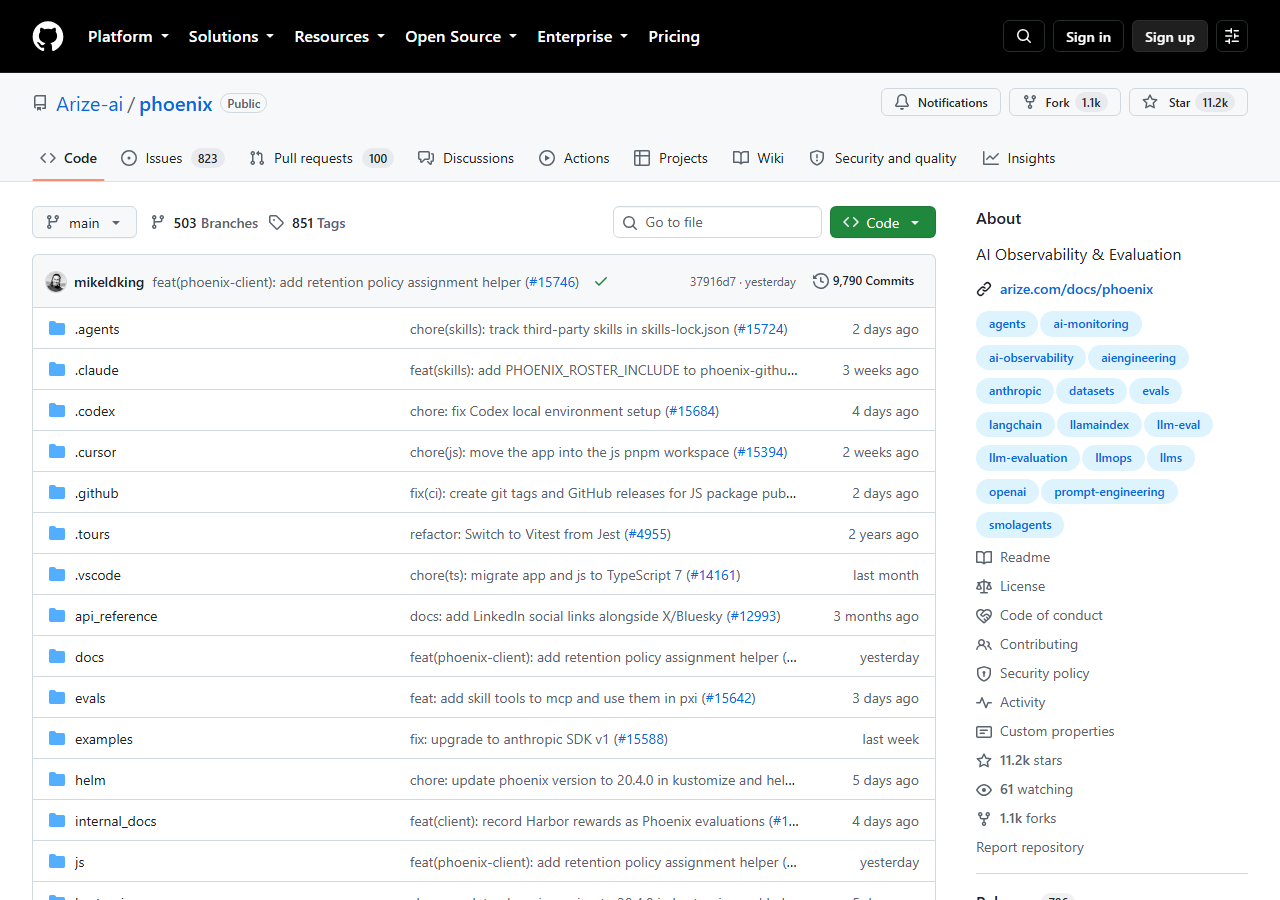
Task: Switch to the Pull requests tab
Action: pyautogui.click(x=321, y=158)
